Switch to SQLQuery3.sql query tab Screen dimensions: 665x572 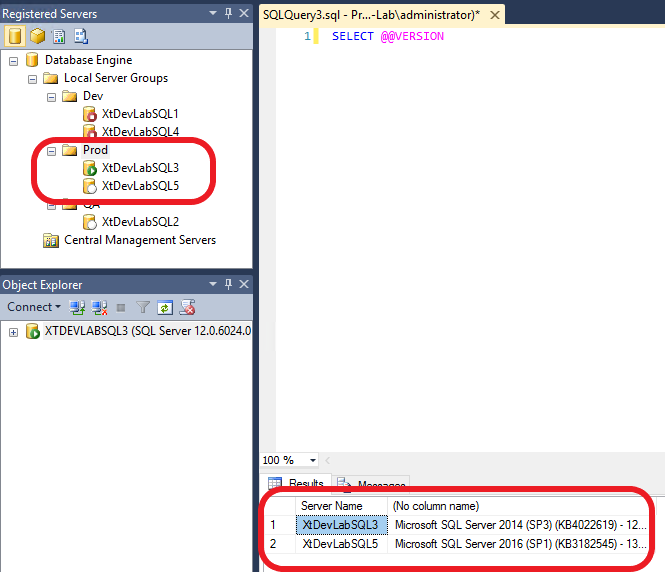coord(372,15)
